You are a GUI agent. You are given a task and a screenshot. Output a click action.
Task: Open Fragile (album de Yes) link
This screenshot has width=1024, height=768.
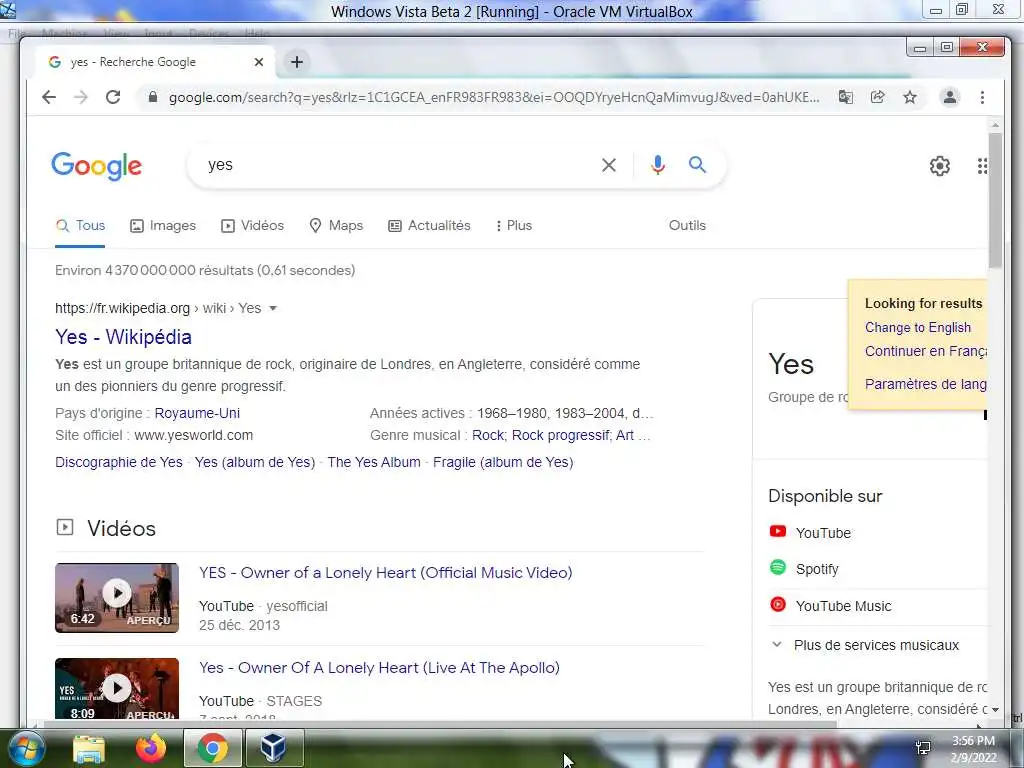(x=503, y=462)
